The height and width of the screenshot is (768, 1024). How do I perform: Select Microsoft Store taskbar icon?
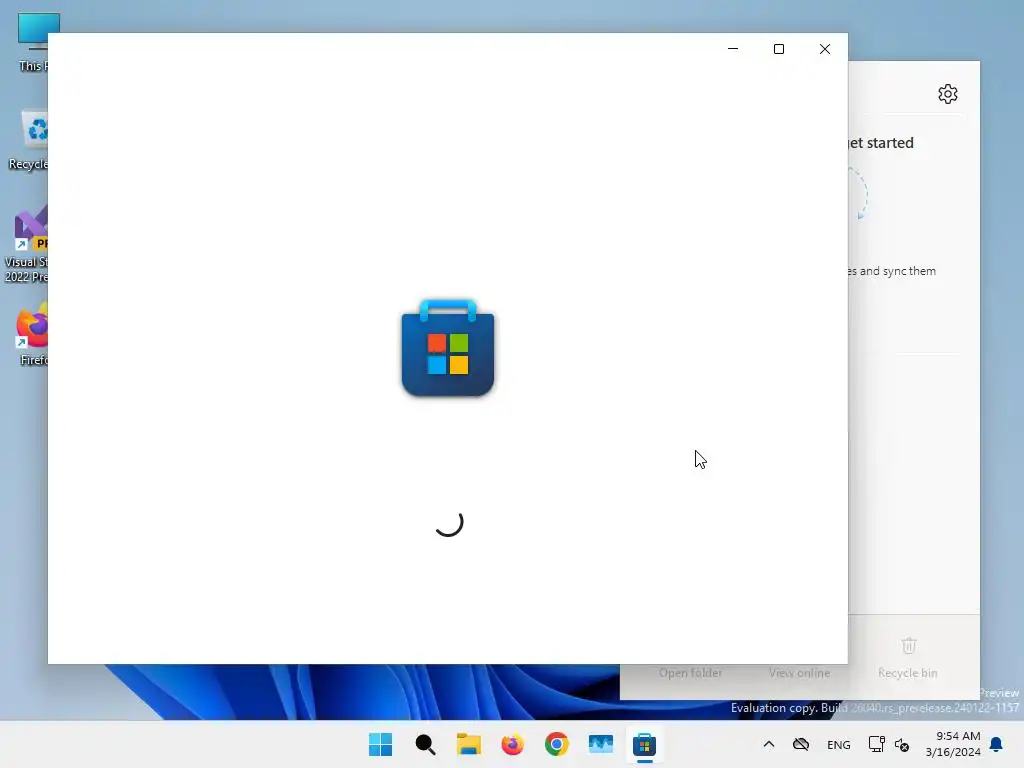pos(644,744)
